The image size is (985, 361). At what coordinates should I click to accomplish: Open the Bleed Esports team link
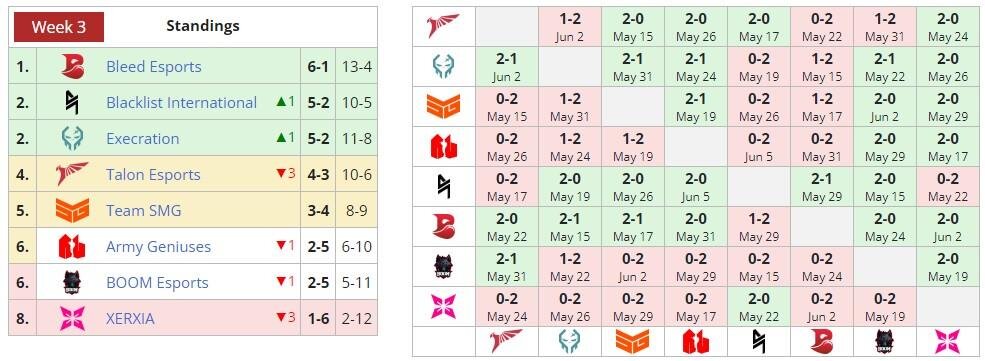point(154,67)
